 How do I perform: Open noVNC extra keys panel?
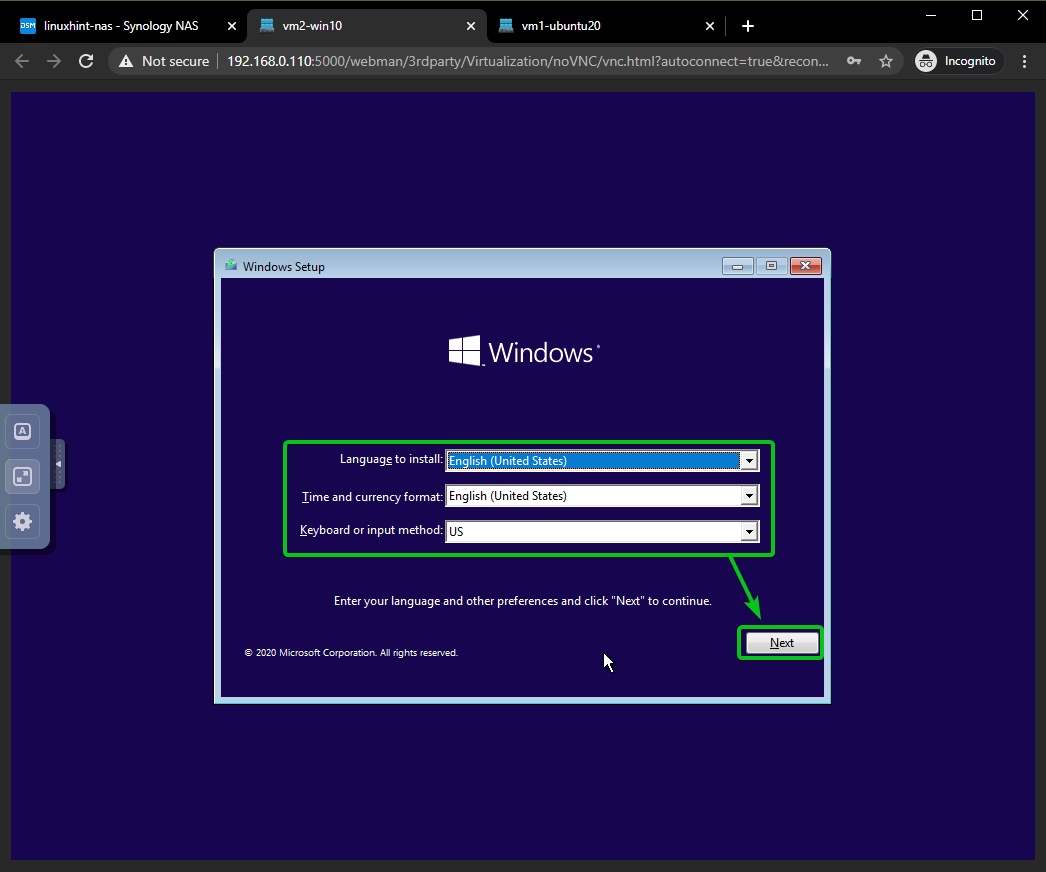23,432
